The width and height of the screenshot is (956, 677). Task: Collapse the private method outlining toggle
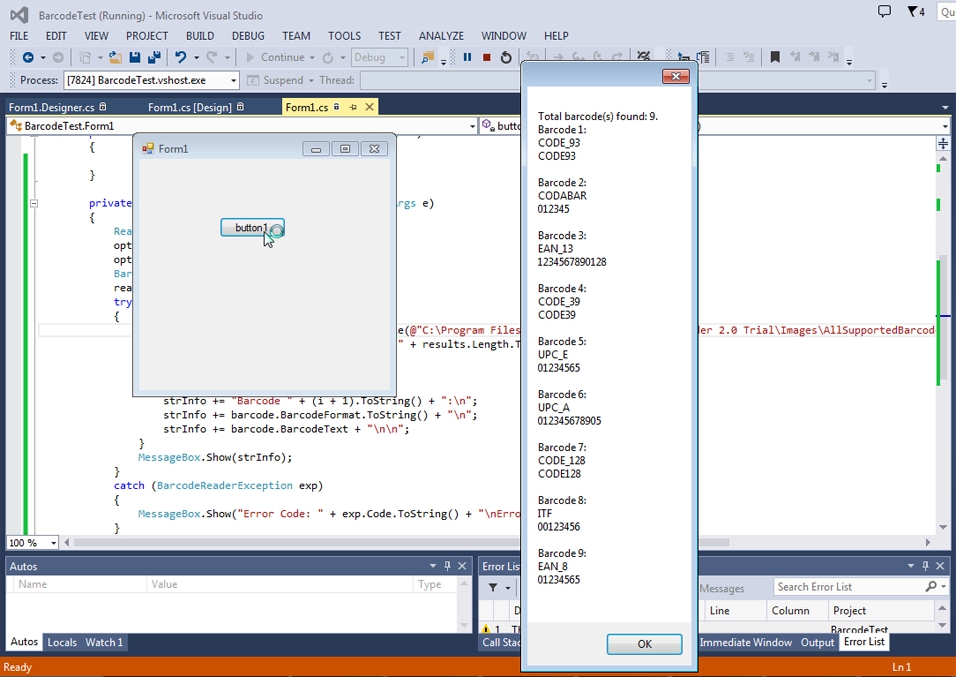pos(34,203)
